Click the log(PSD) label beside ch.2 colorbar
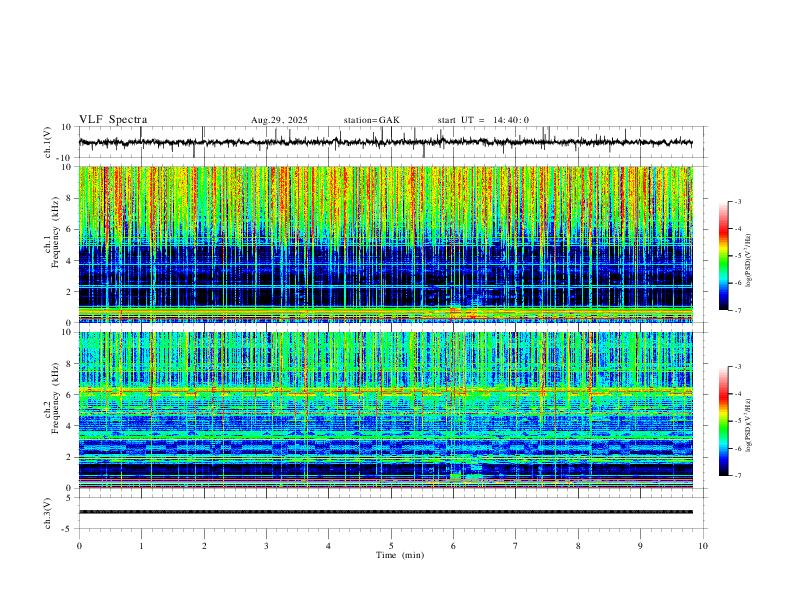The height and width of the screenshot is (612, 792). coord(749,425)
